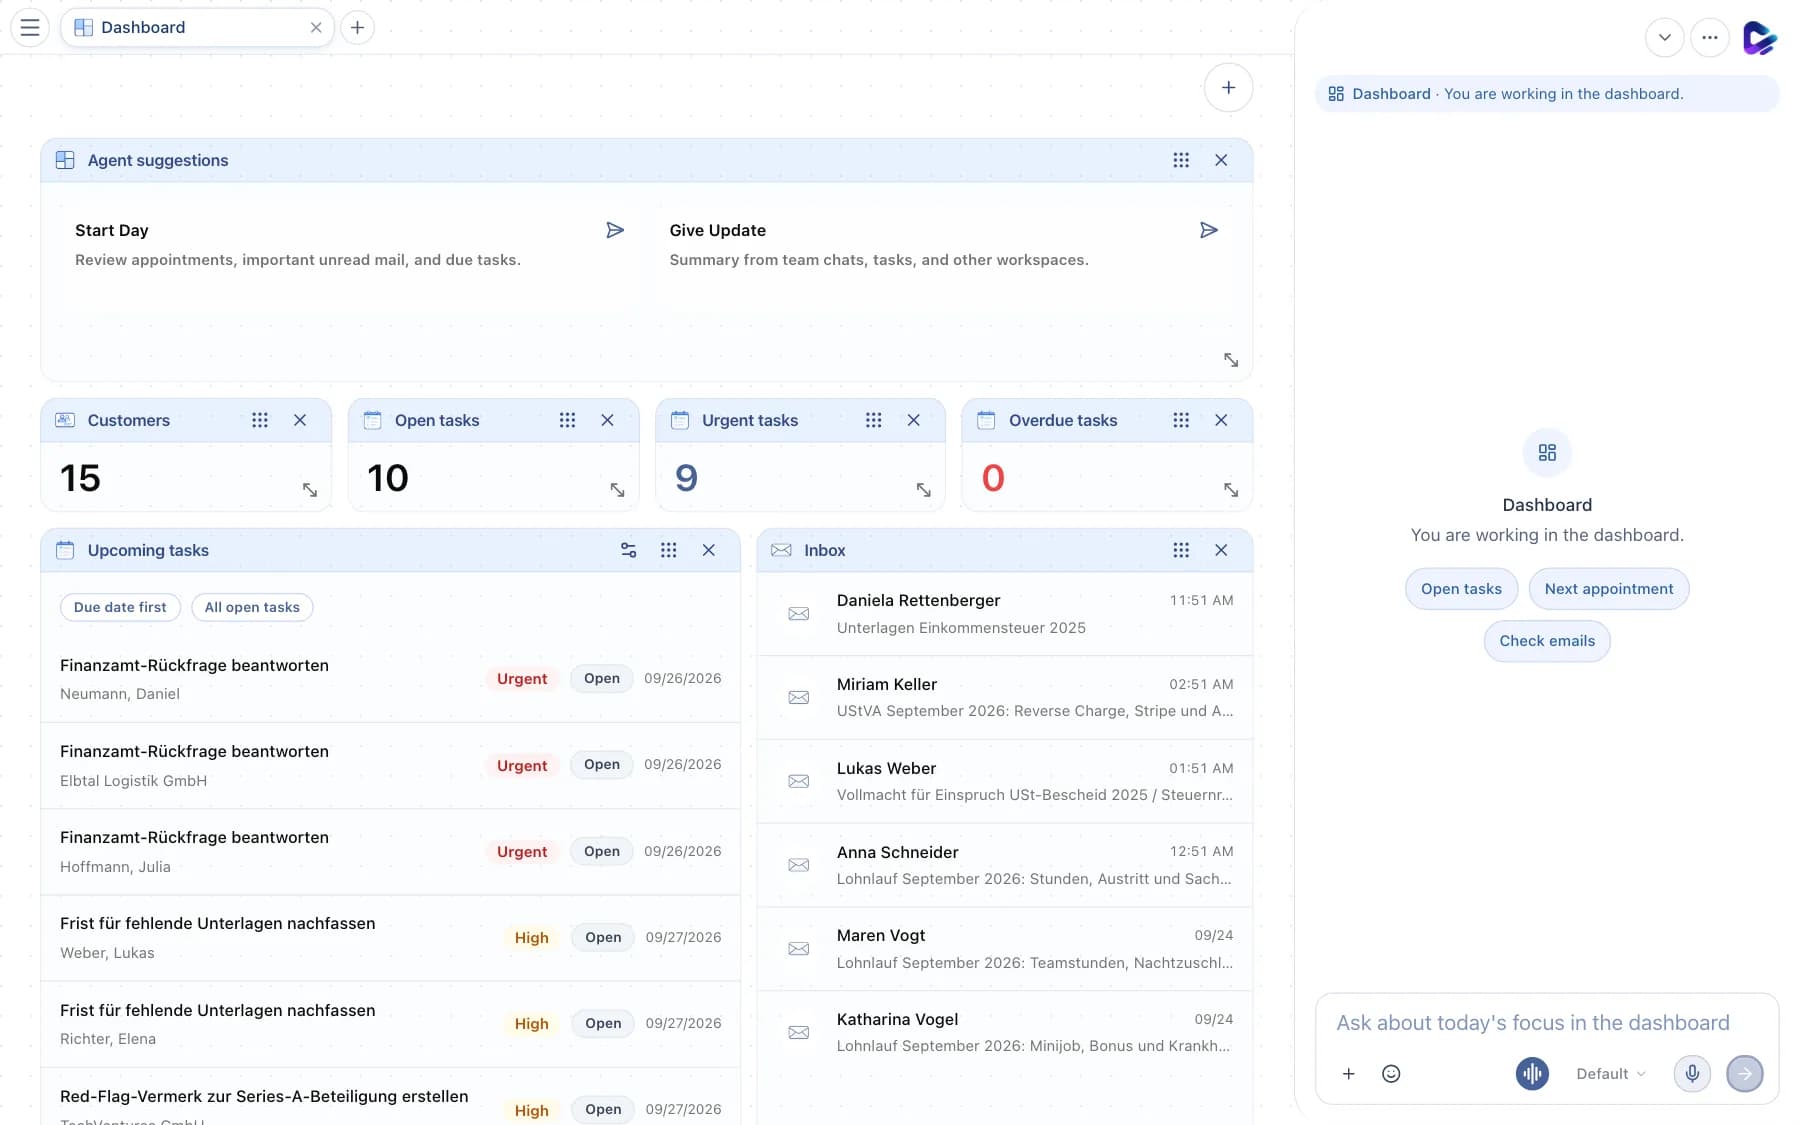Open the Katharina Vogel email

(x=1005, y=1033)
